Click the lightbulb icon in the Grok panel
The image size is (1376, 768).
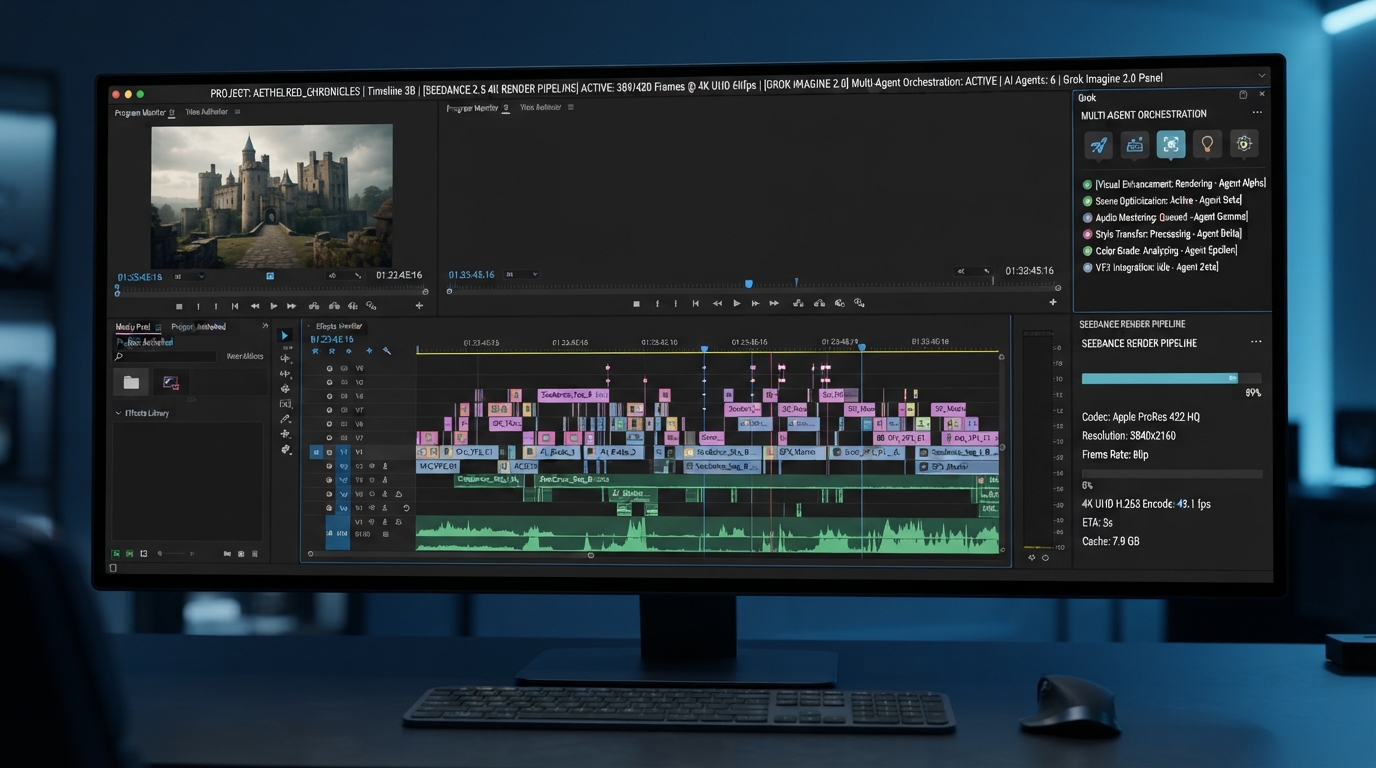coord(1207,144)
